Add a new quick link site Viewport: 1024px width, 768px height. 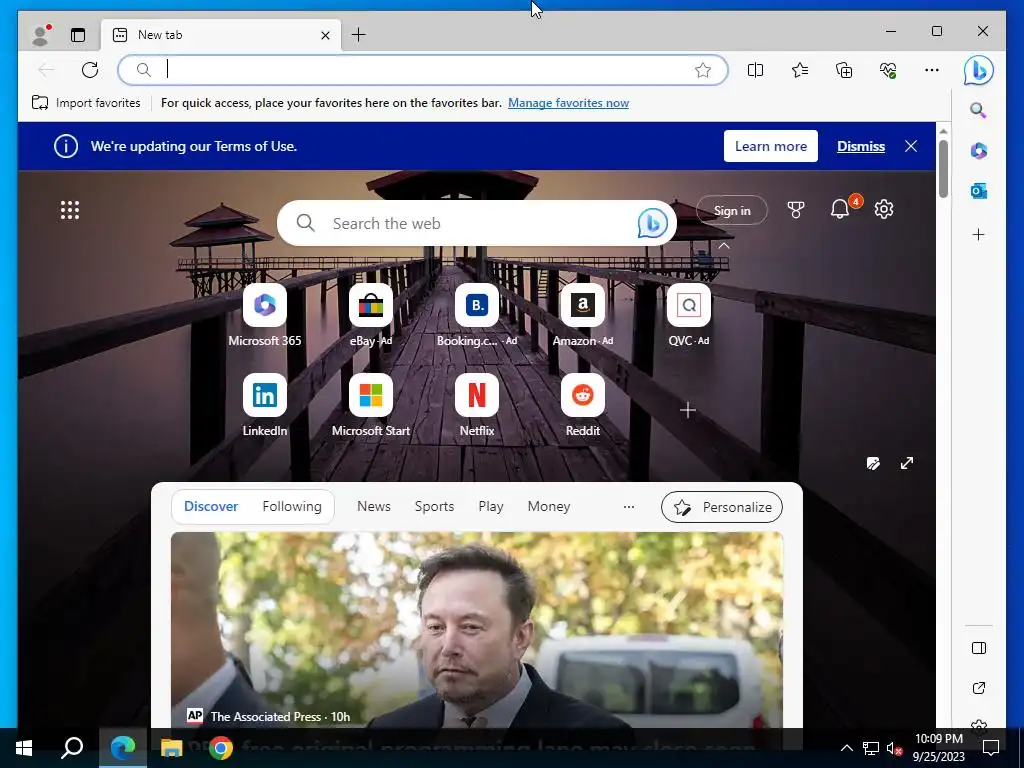tap(687, 410)
